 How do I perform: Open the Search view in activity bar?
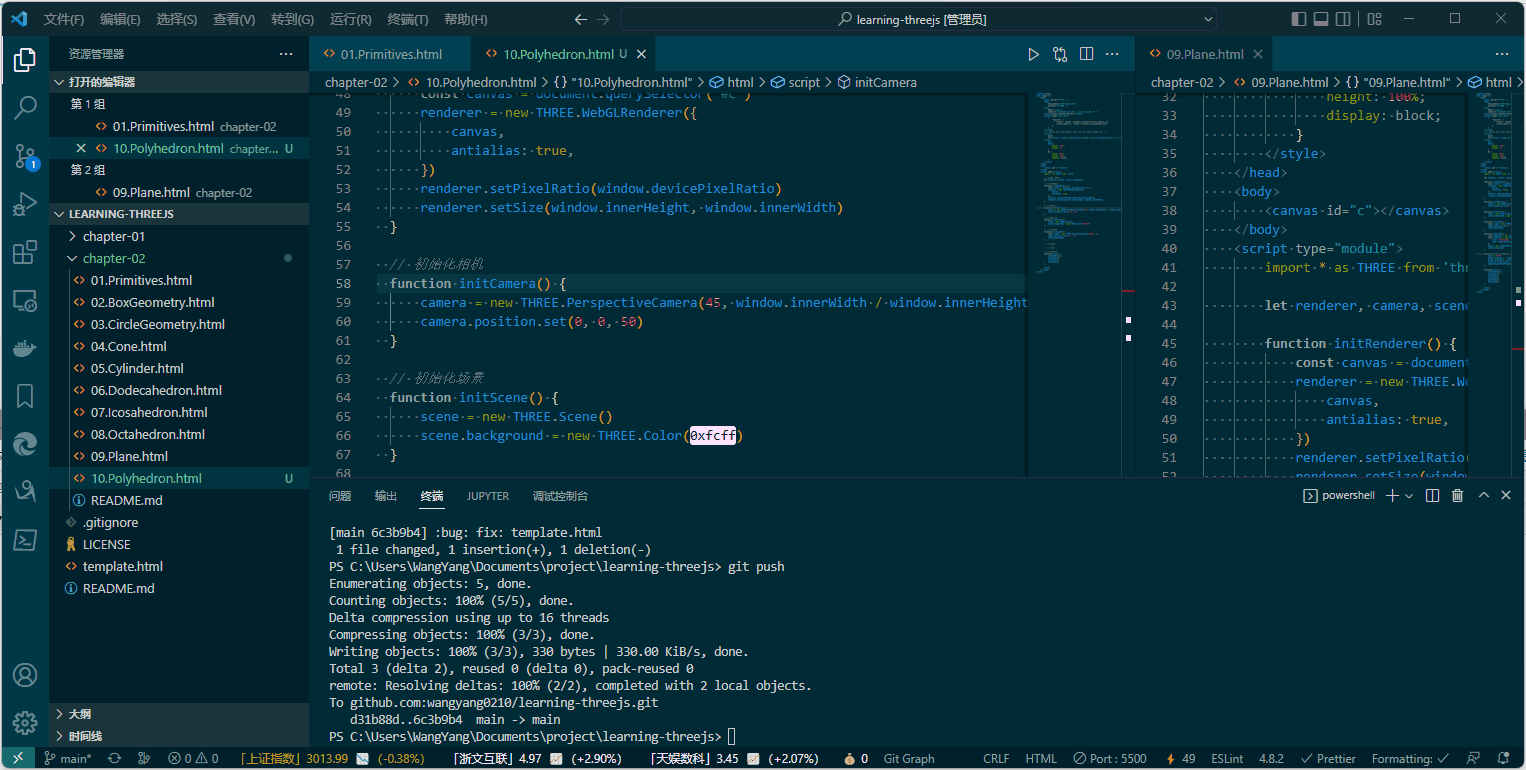(25, 107)
